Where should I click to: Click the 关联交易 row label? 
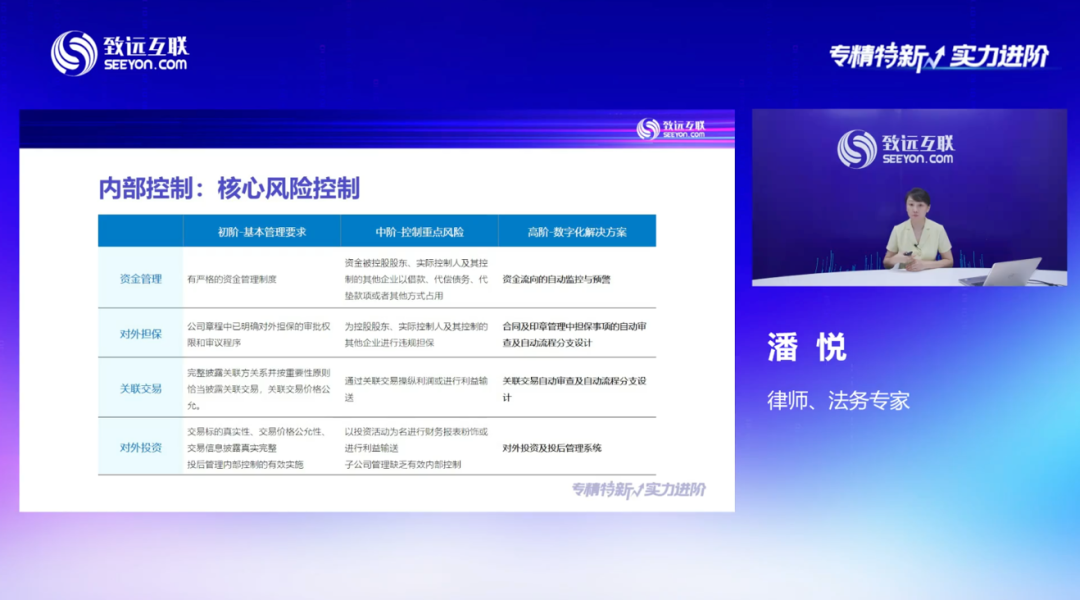tap(140, 388)
